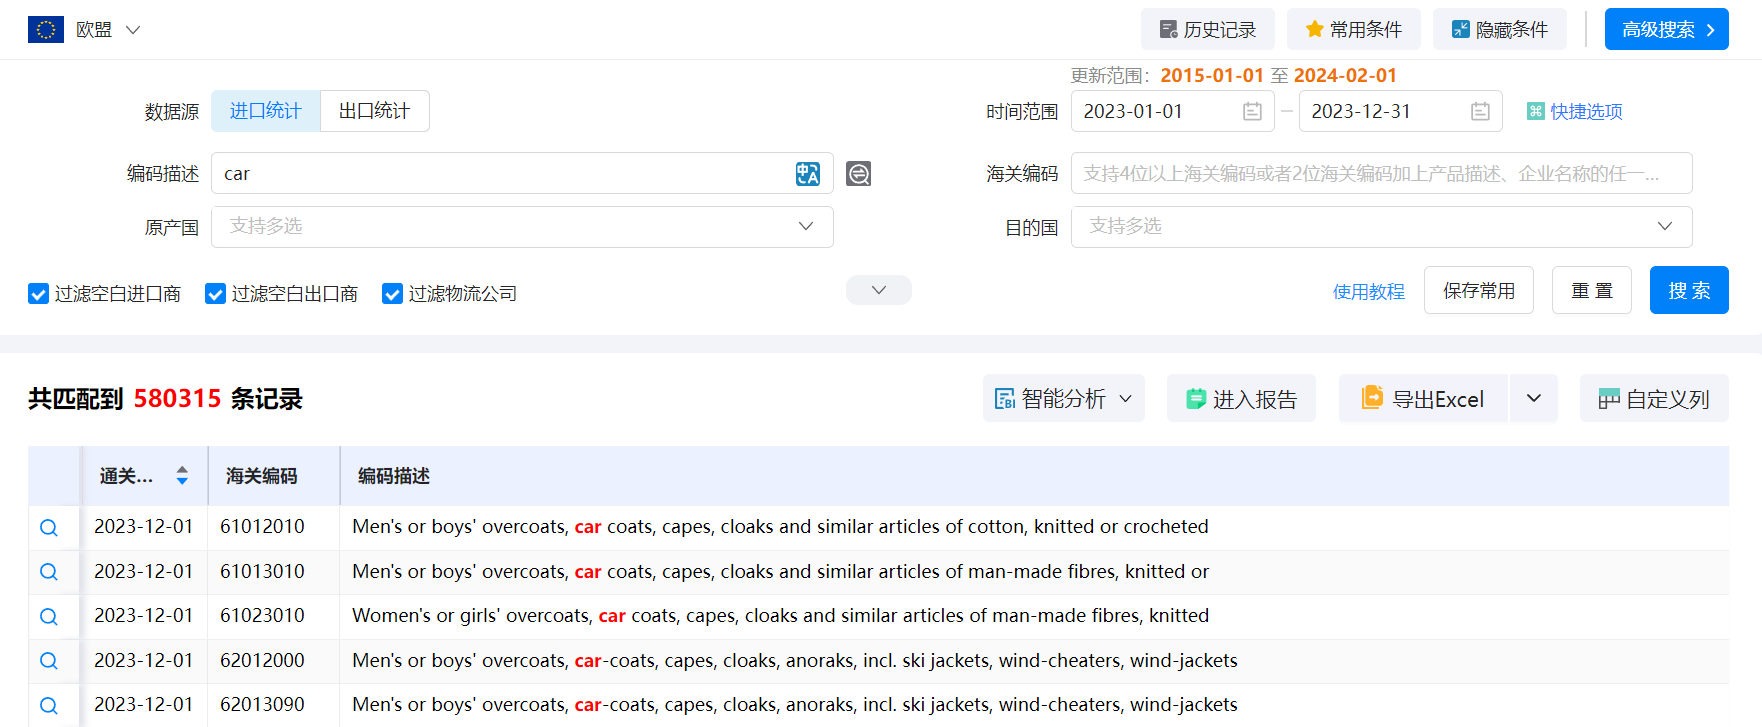The height and width of the screenshot is (727, 1762).
Task: Click the EU flag icon
Action: [46, 30]
